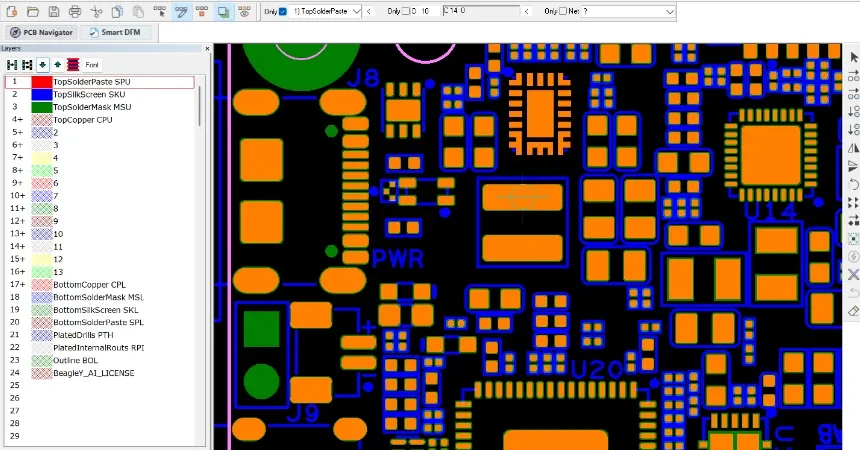Viewport: 860px width, 450px height.
Task: Click the eraser tool in right toolbar
Action: [x=853, y=311]
